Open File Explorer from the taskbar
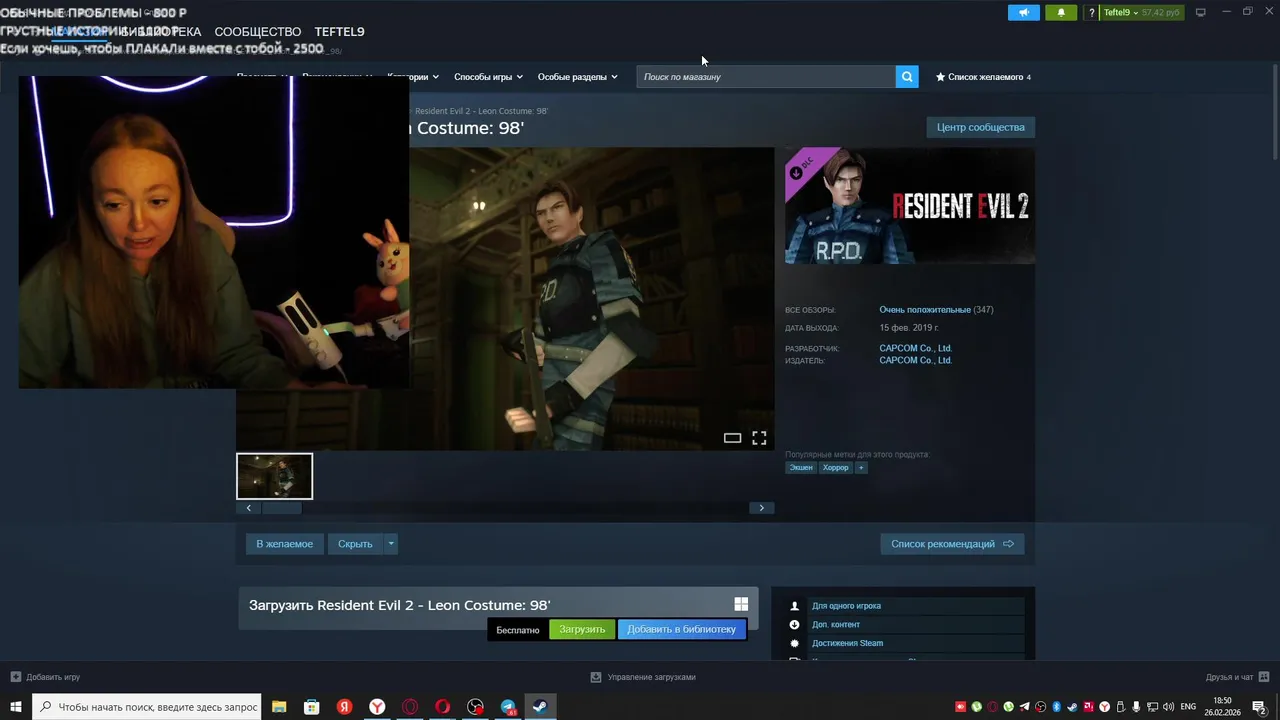1280x720 pixels. [279, 707]
